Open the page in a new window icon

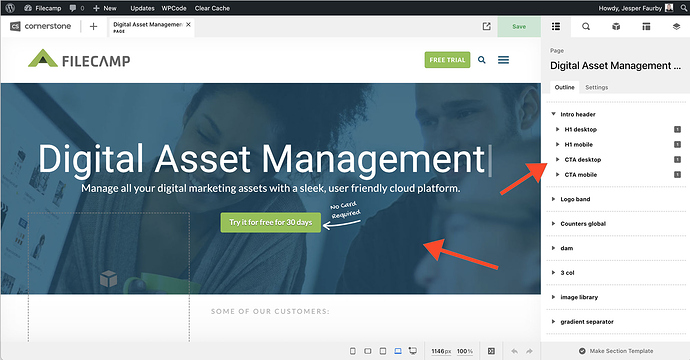coord(486,26)
